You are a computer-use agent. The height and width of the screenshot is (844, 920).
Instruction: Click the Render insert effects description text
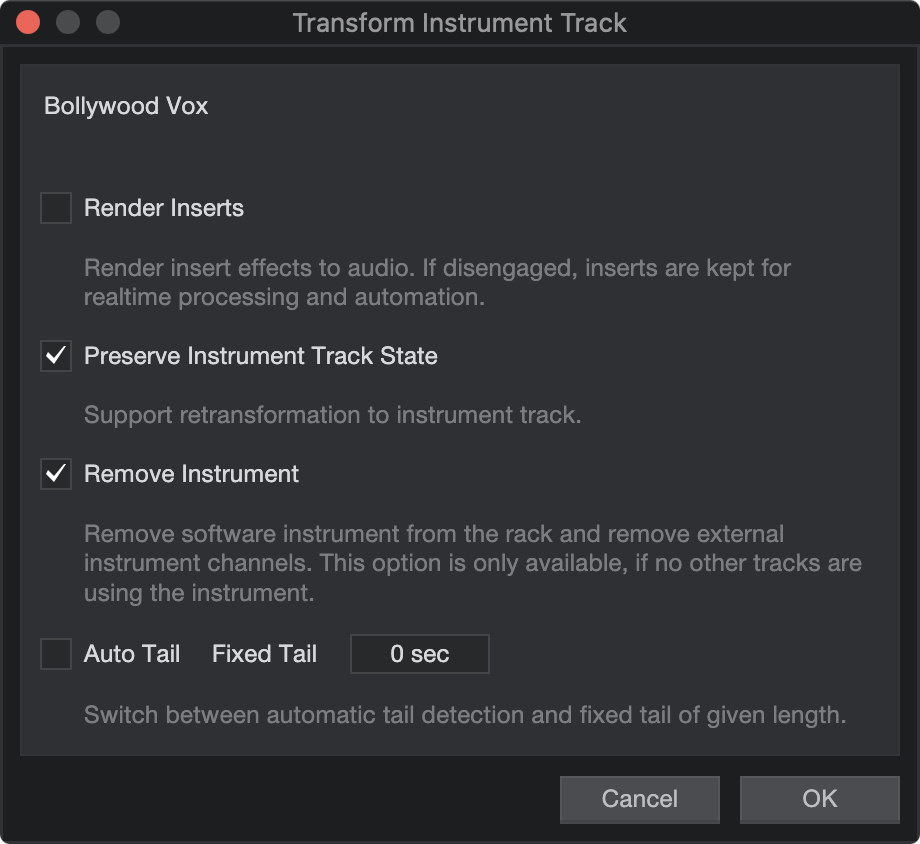click(x=437, y=282)
